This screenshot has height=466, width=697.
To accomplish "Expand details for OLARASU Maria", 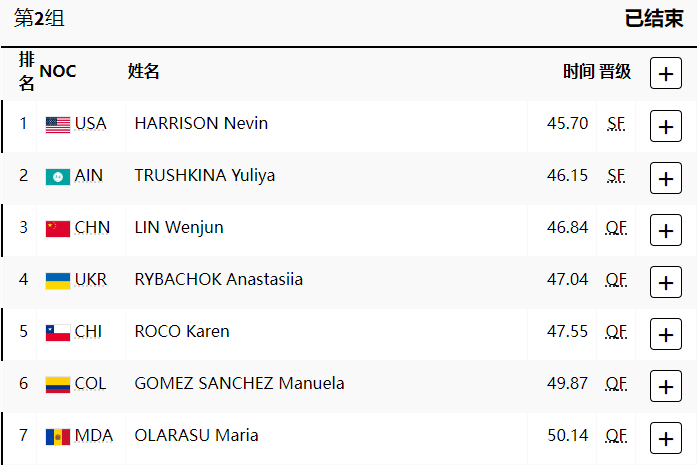I will (666, 438).
